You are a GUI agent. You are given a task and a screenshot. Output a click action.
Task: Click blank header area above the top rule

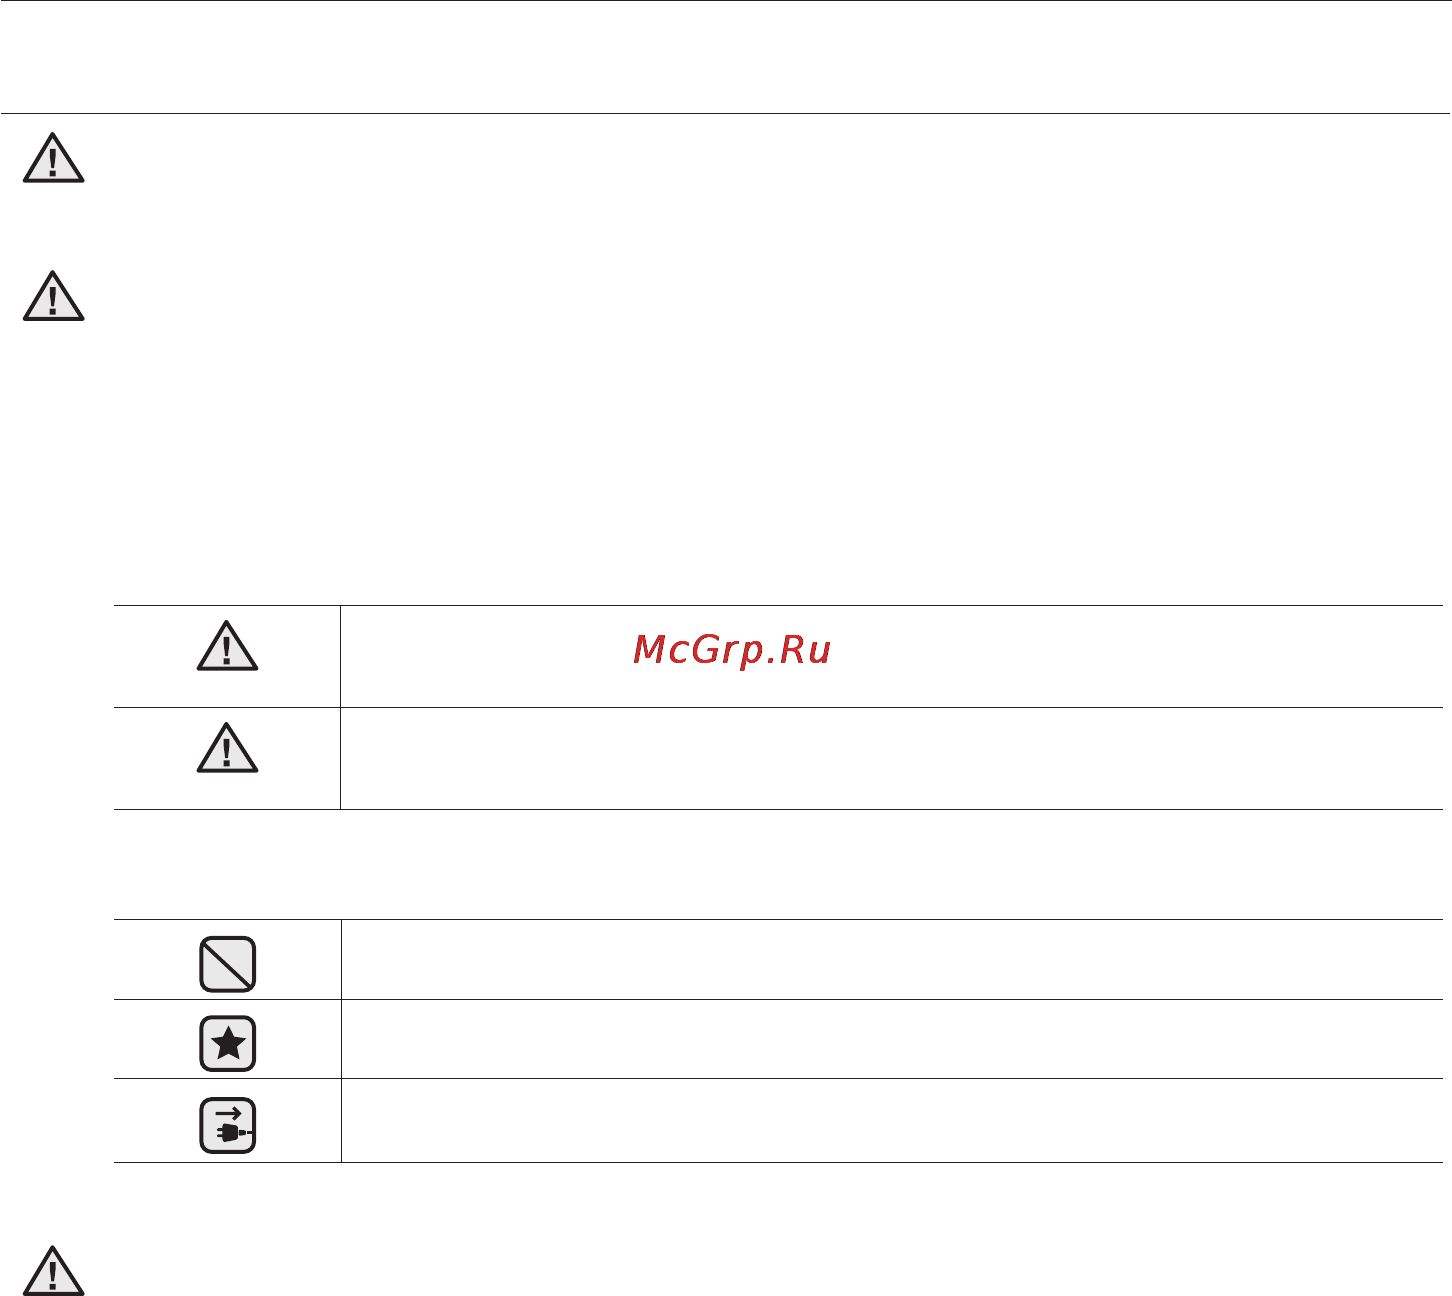(726, 57)
